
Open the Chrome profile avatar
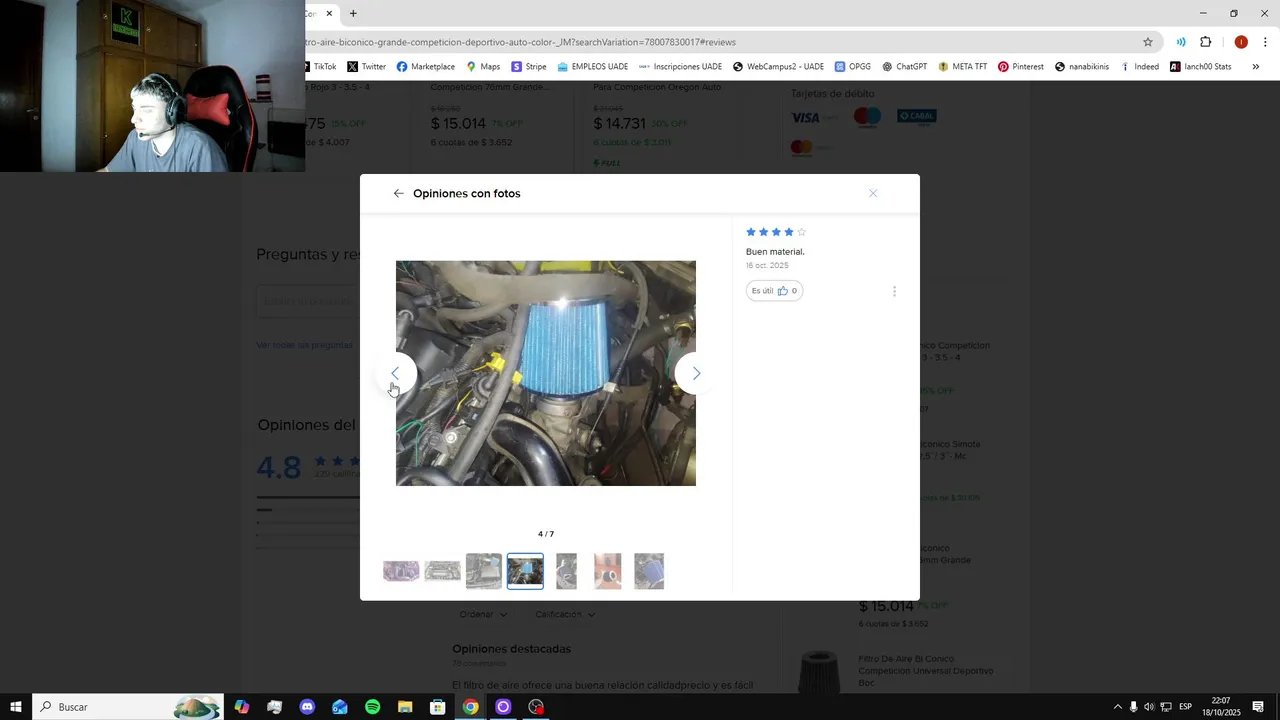[1241, 42]
